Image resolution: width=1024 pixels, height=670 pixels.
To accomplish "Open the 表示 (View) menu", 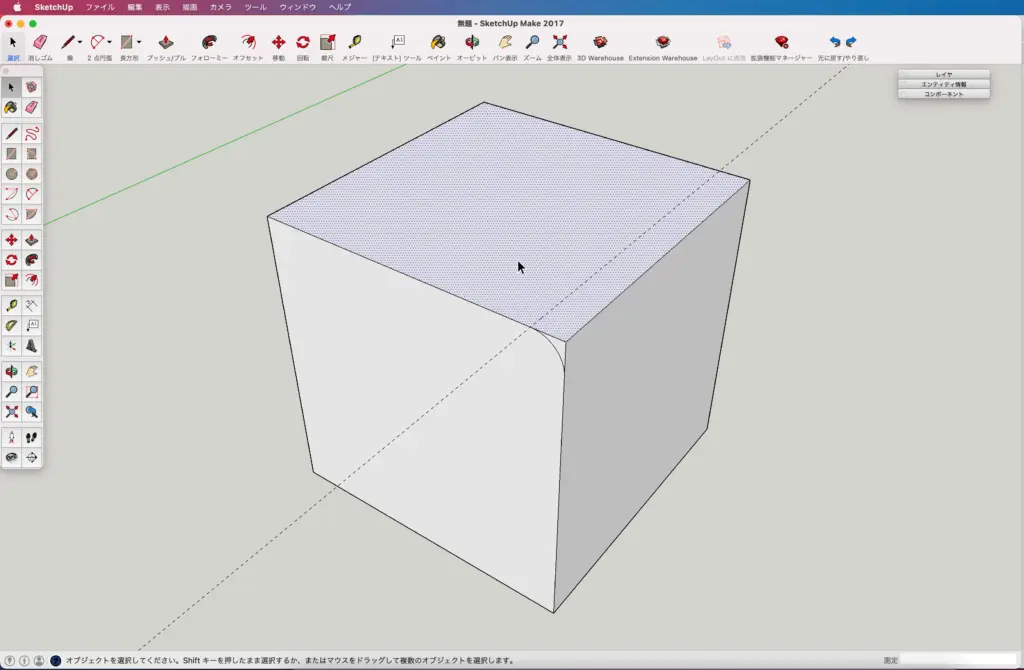I will [162, 7].
